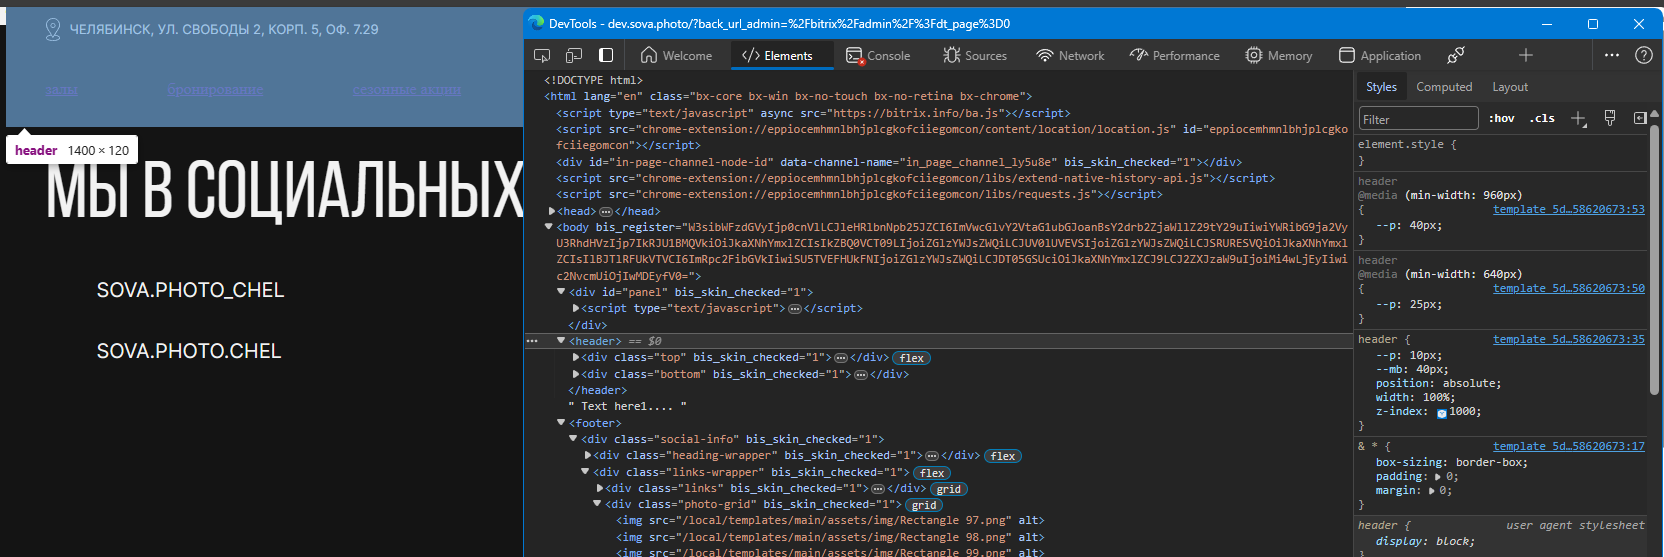Image resolution: width=1664 pixels, height=557 pixels.
Task: Click the plus icon for more tools
Action: point(1525,55)
